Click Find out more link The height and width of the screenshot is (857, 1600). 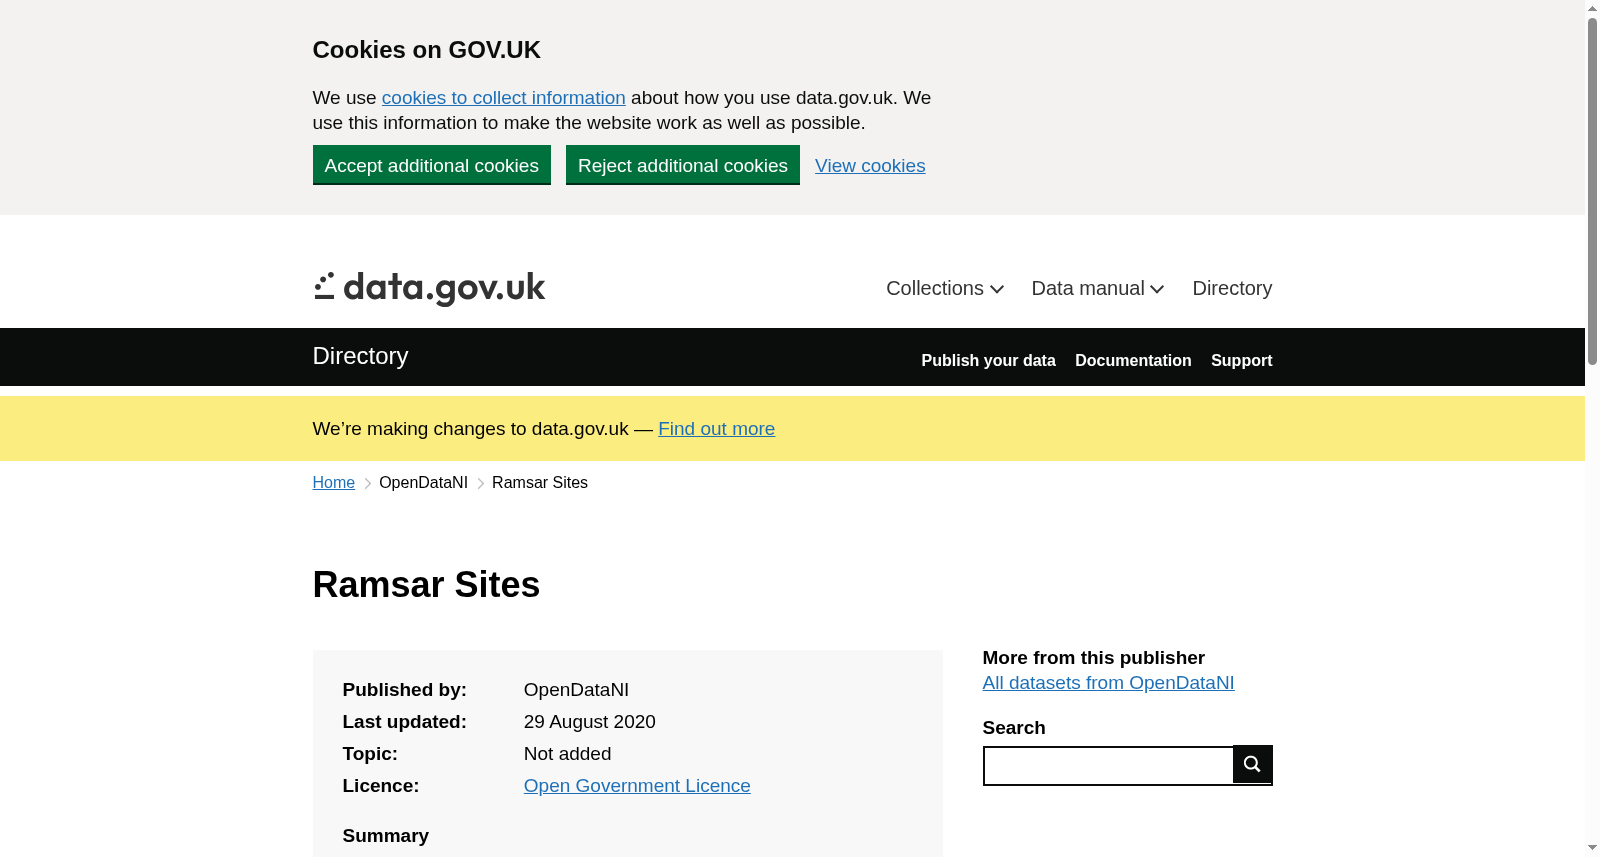click(716, 429)
